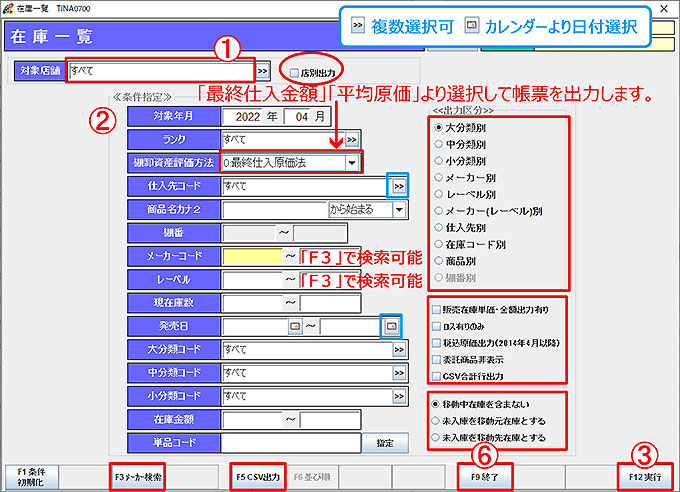680x492 pixels.
Task: Open calendar for 発売日 start date
Action: coord(295,326)
